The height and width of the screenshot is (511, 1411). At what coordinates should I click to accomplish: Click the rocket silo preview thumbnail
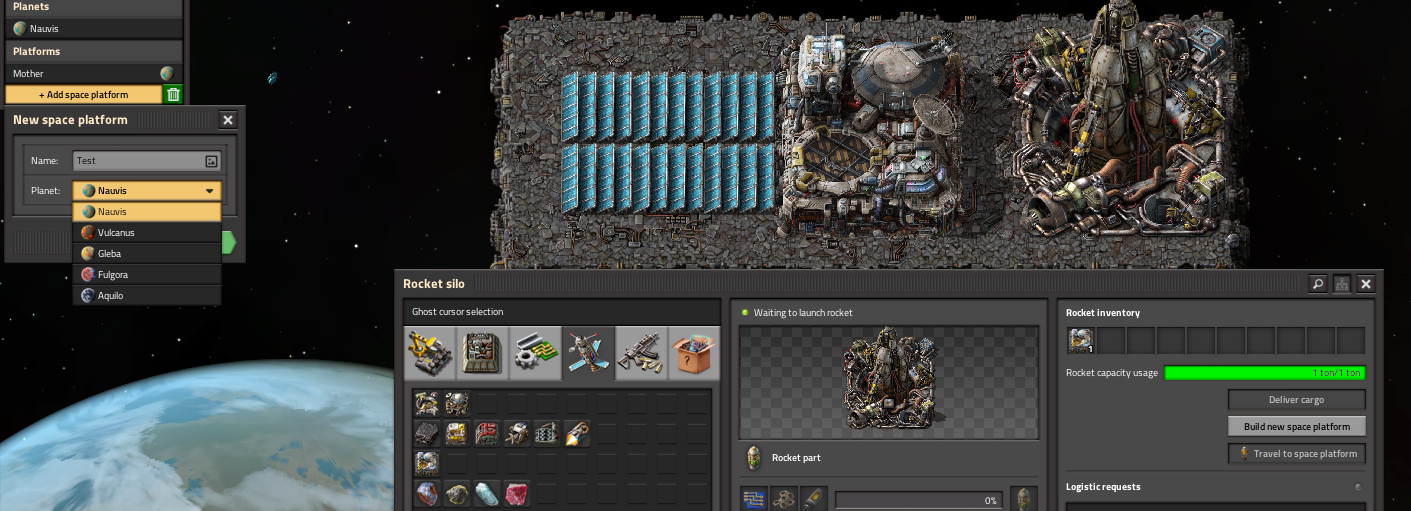pyautogui.click(x=888, y=381)
